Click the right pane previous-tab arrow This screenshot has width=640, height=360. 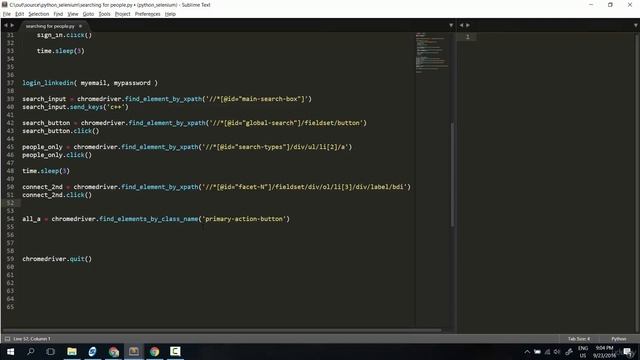(461, 25)
